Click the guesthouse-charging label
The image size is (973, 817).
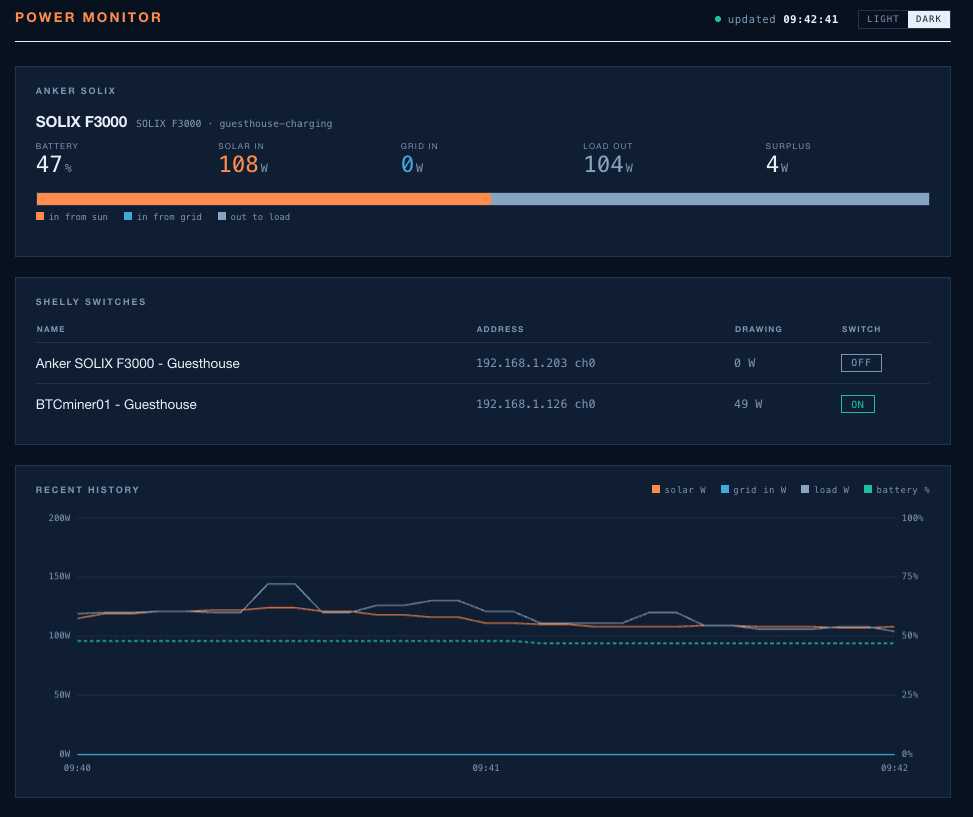point(276,123)
